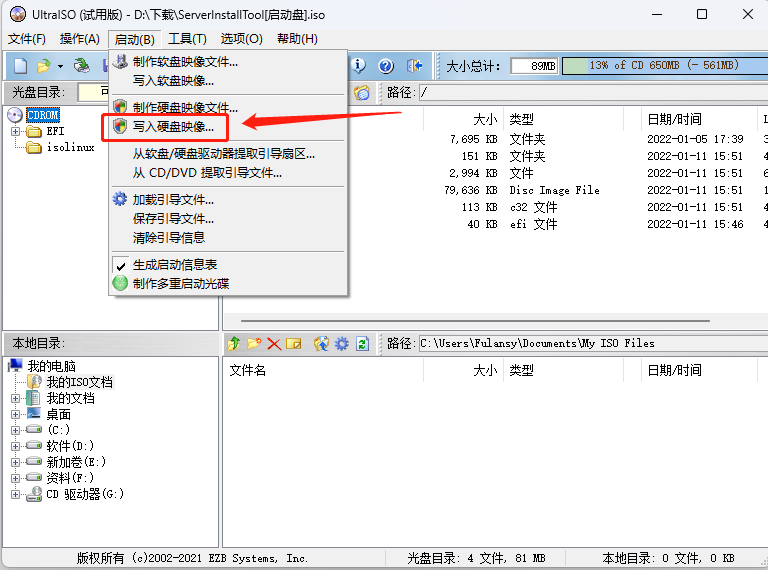Click the Exit door toolbar icon
Image resolution: width=768 pixels, height=571 pixels.
(414, 66)
